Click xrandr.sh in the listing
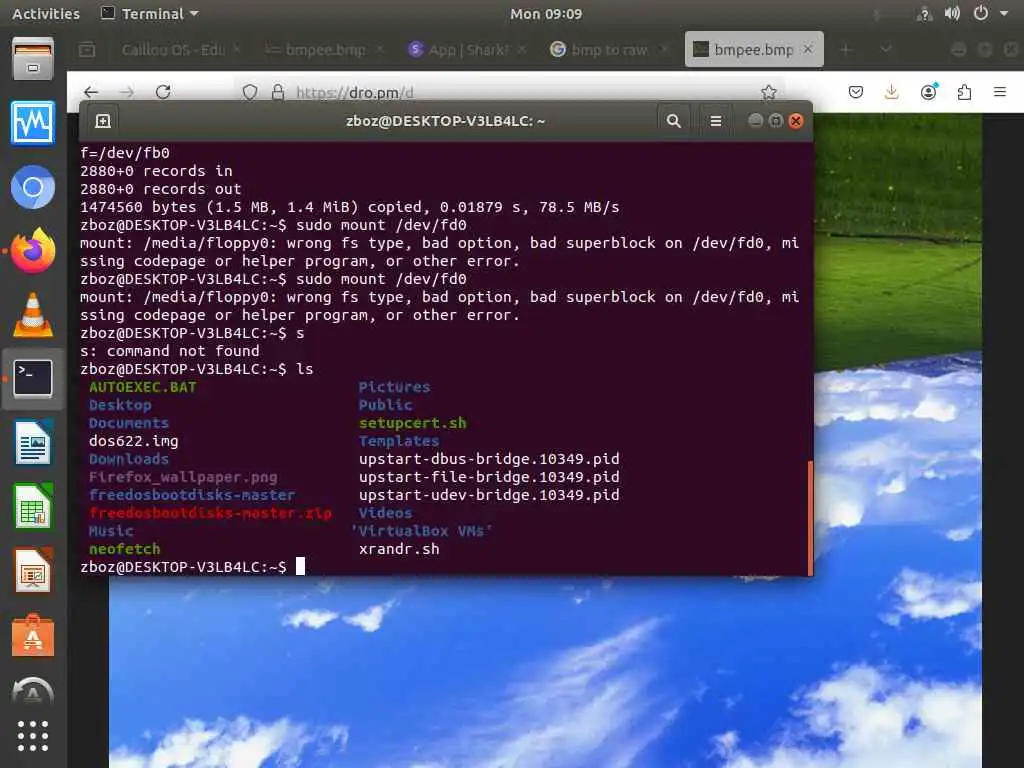Viewport: 1024px width, 768px height. (399, 549)
